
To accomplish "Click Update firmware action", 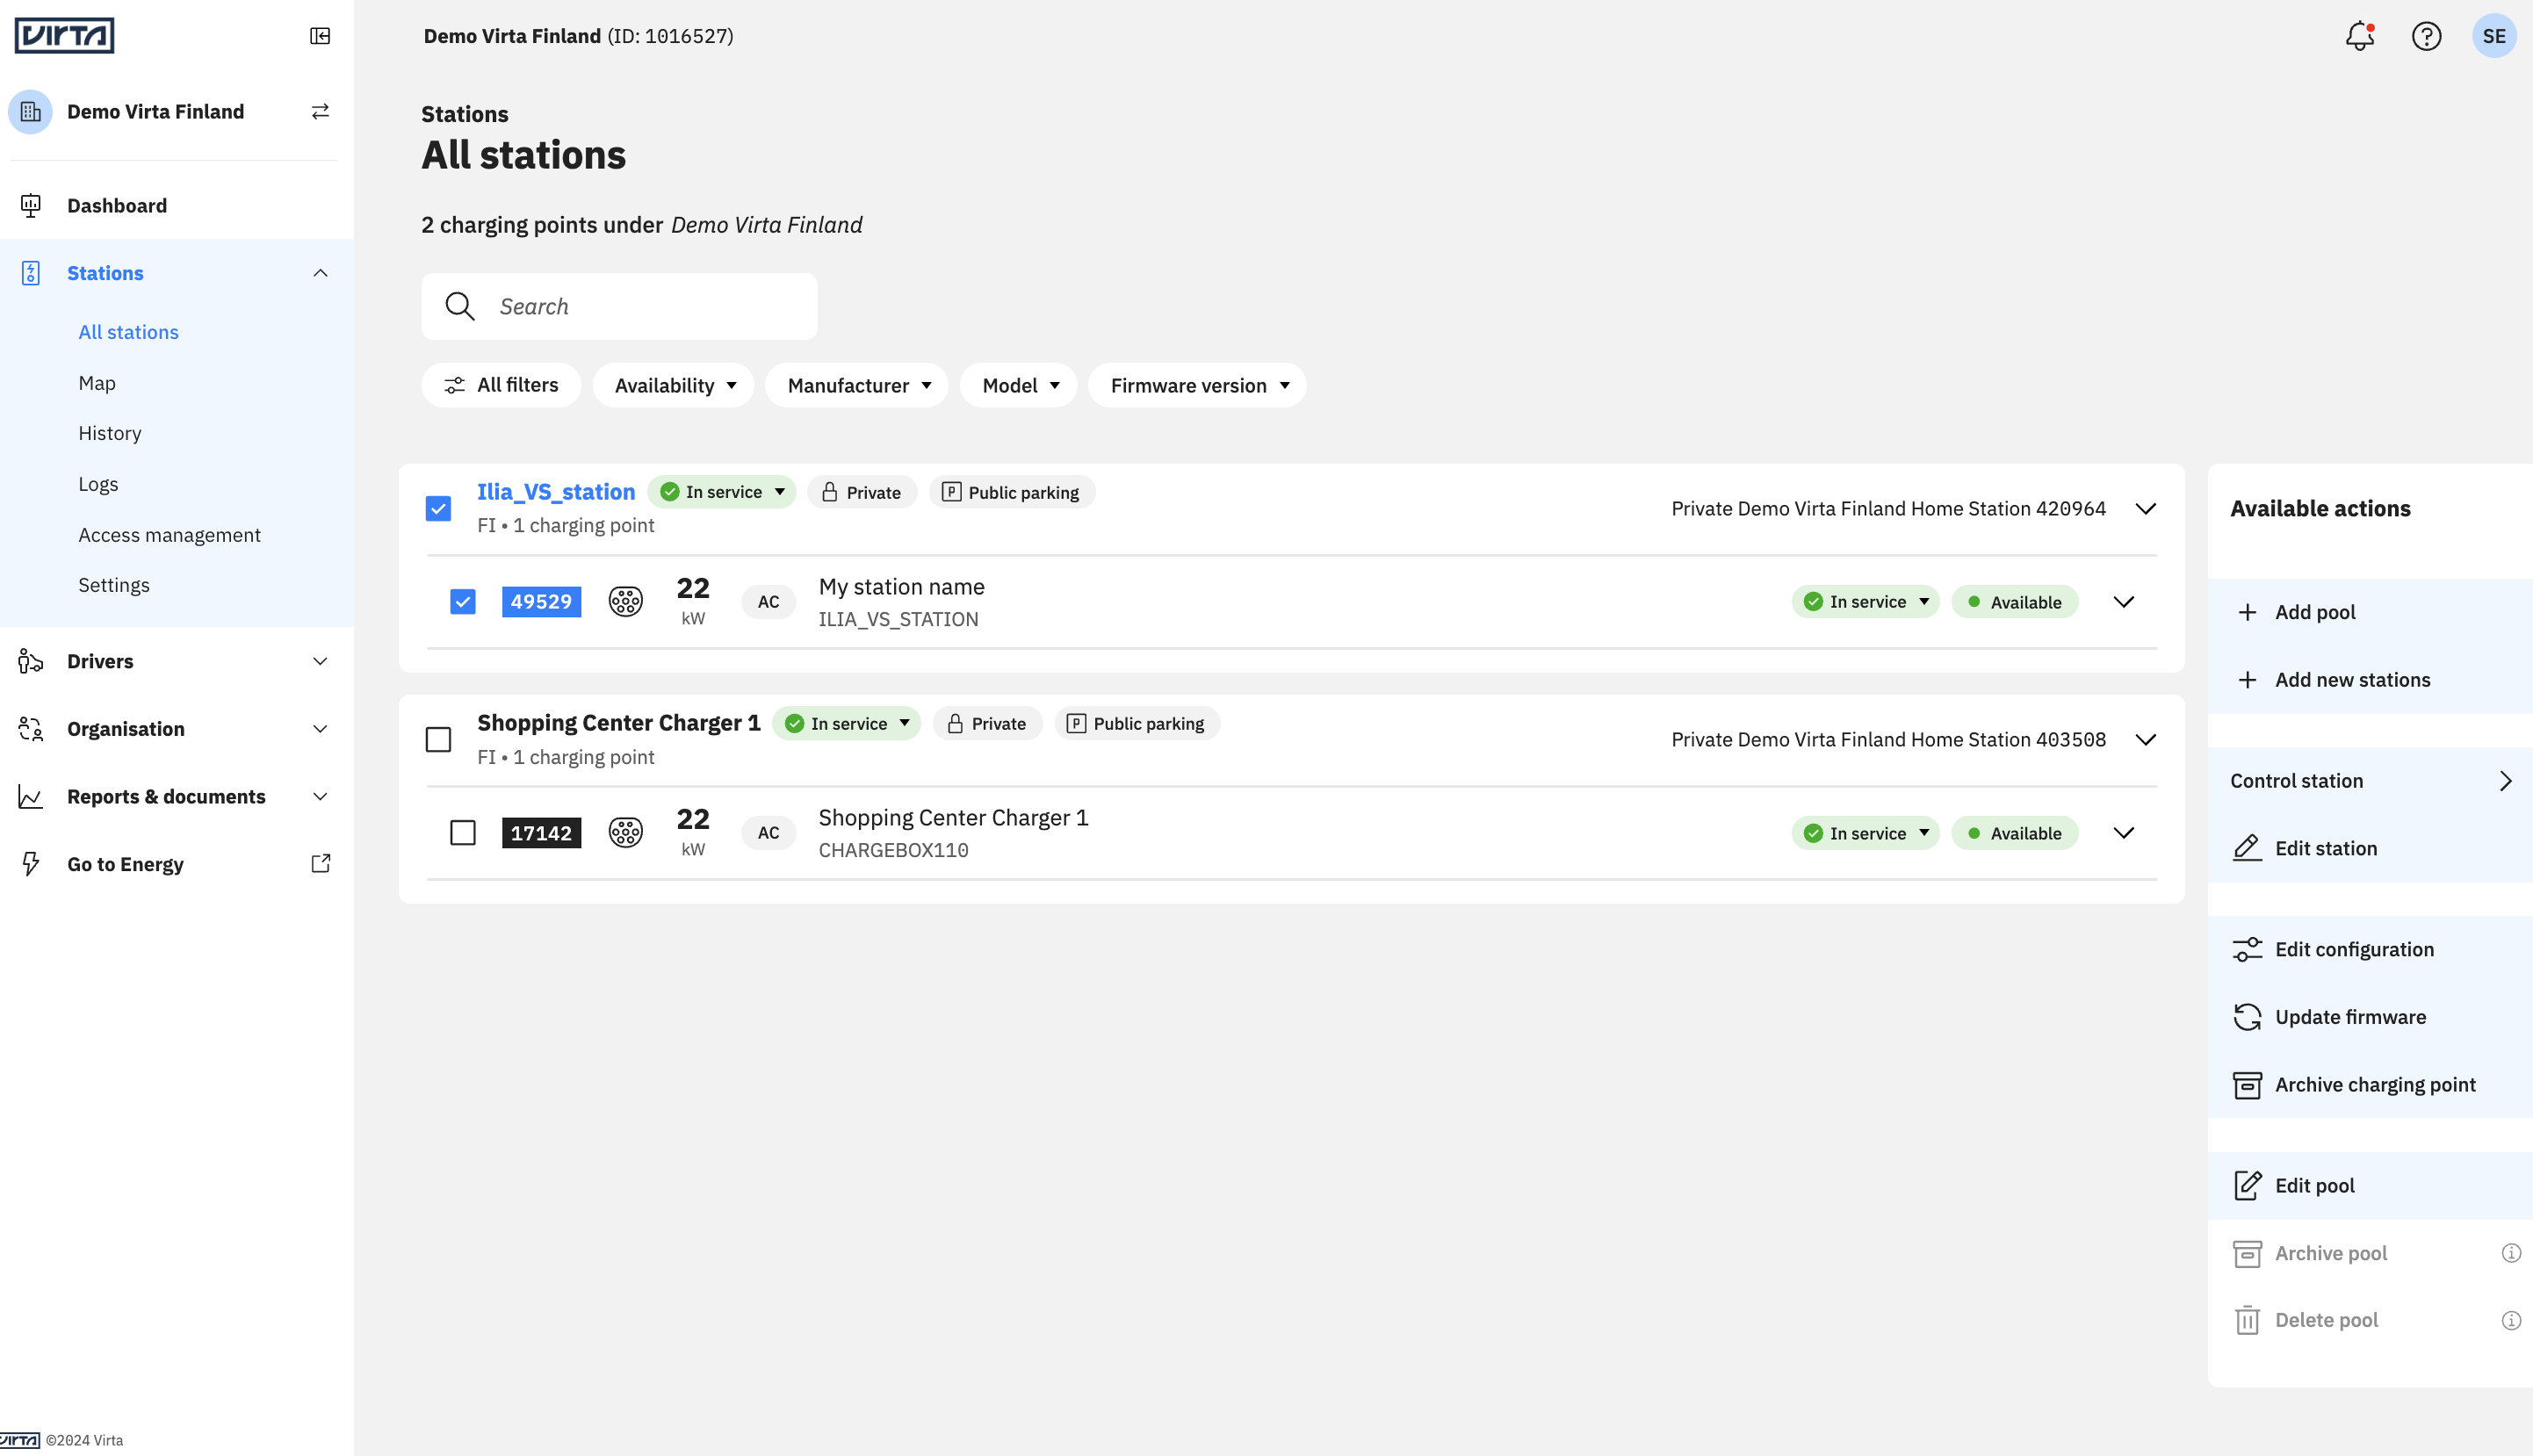I will 2370,1017.
